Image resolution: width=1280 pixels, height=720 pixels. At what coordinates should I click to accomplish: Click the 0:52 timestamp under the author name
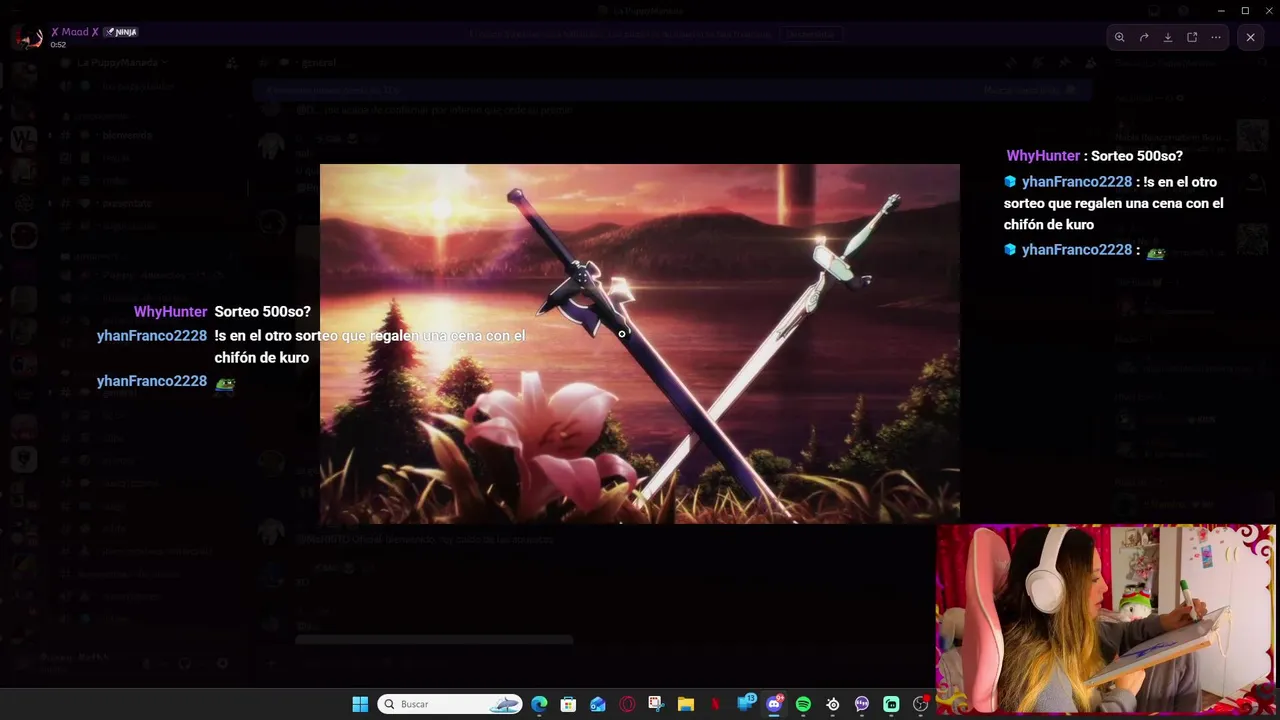(x=58, y=45)
